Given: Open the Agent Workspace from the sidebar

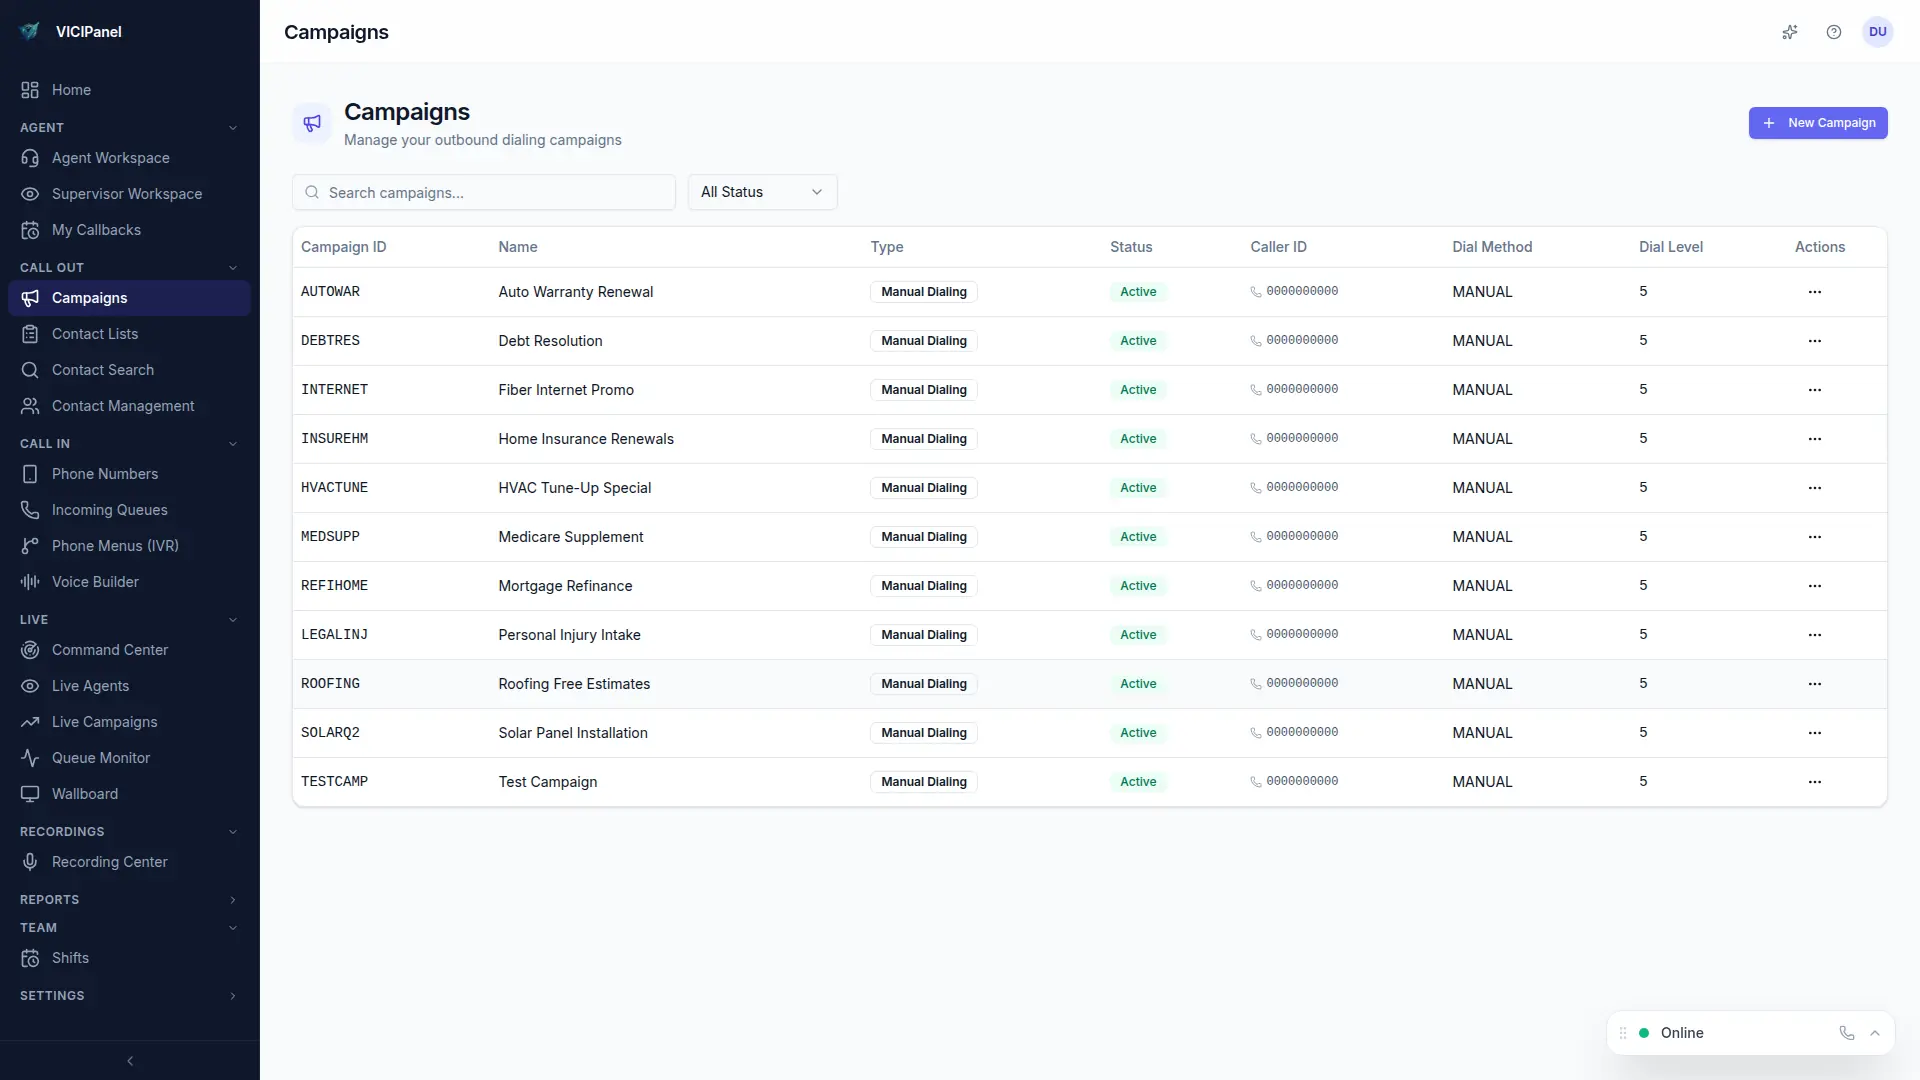Looking at the screenshot, I should 110,158.
